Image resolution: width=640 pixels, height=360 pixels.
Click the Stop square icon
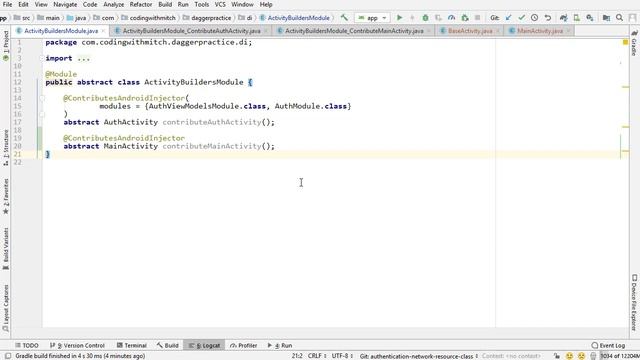tap(477, 18)
